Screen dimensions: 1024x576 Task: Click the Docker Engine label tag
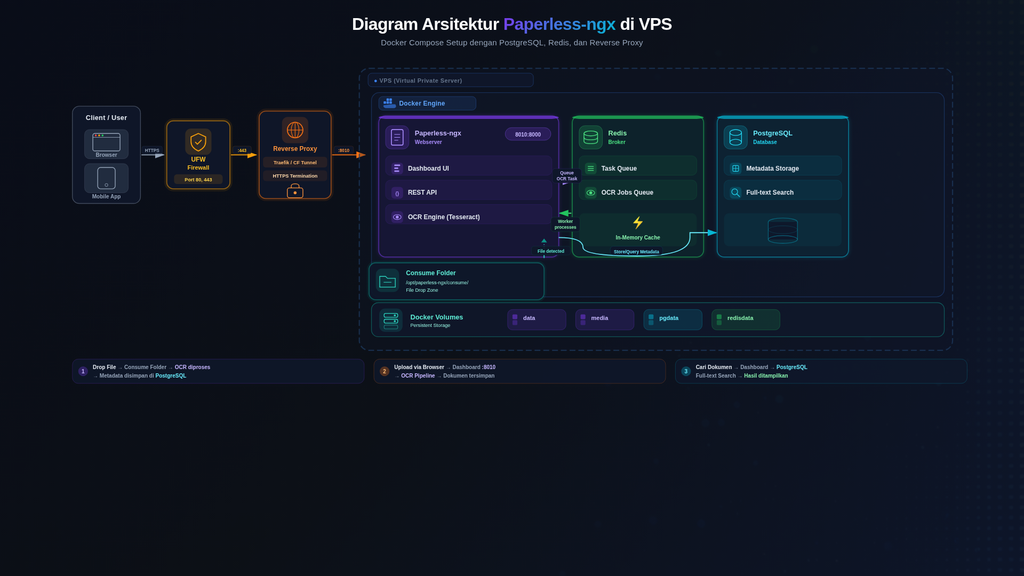click(427, 103)
